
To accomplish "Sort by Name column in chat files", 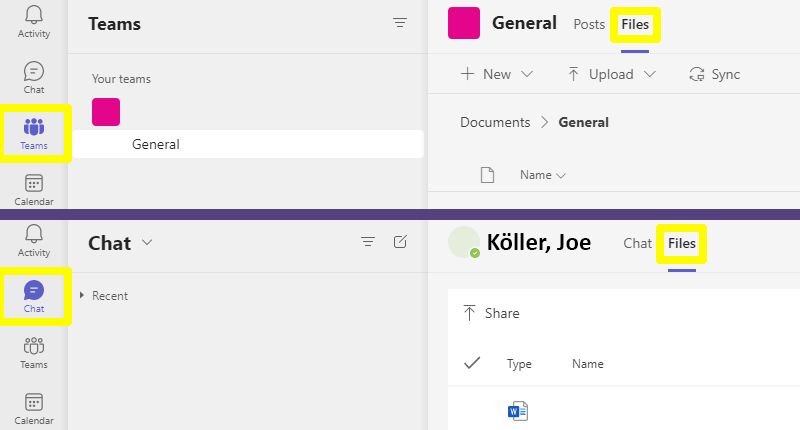I will [x=587, y=364].
